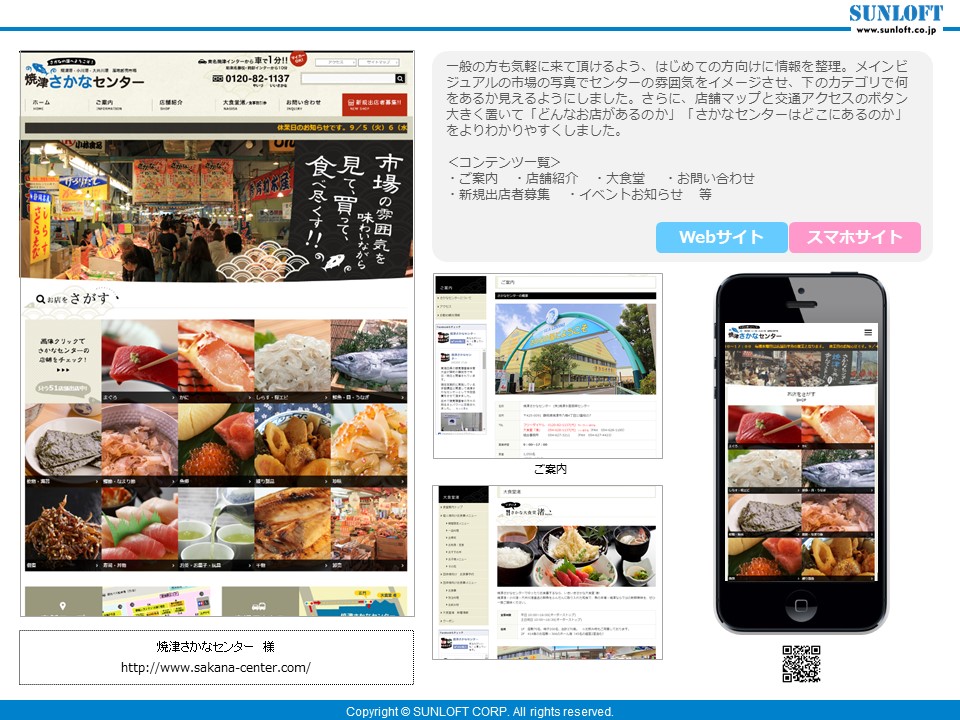This screenshot has height=720, width=960.
Task: Click the website search input field
Action: [x=347, y=78]
